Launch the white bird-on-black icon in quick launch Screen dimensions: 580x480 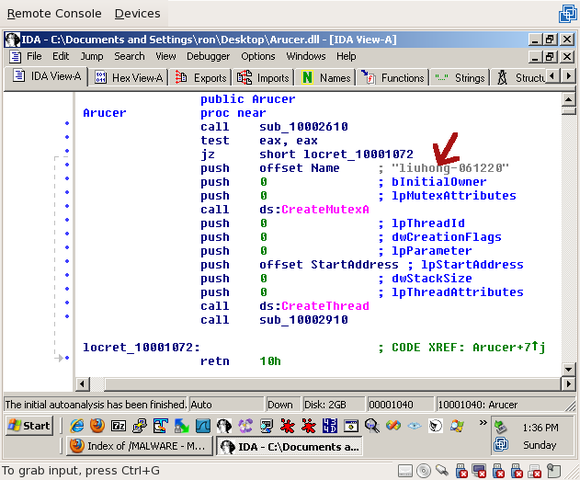tap(435, 426)
